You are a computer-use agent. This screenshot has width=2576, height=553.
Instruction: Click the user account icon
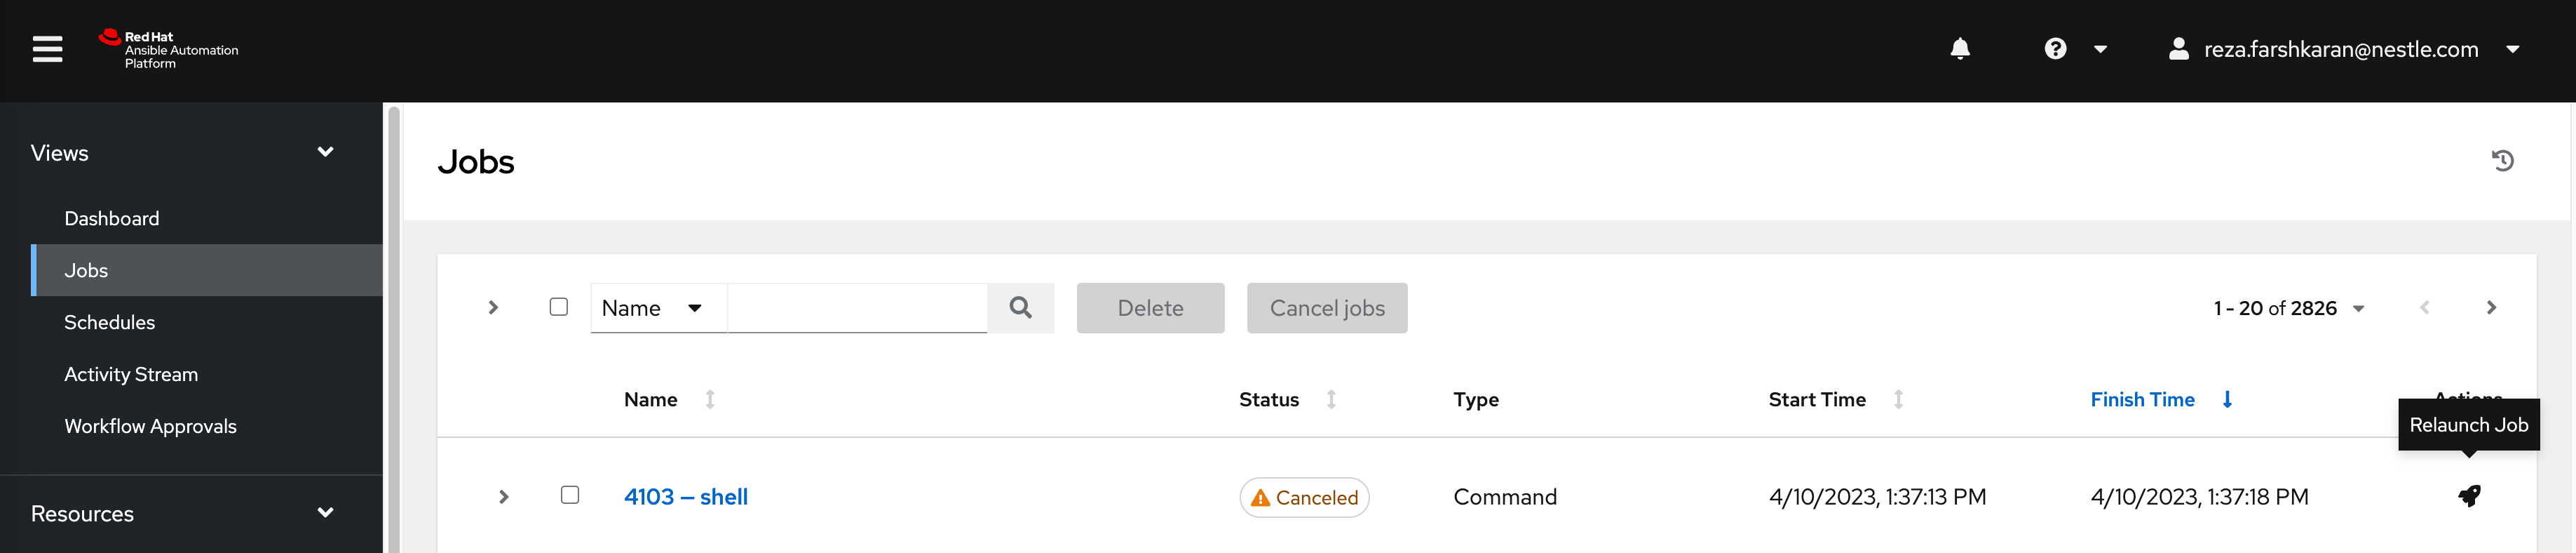pyautogui.click(x=2178, y=49)
